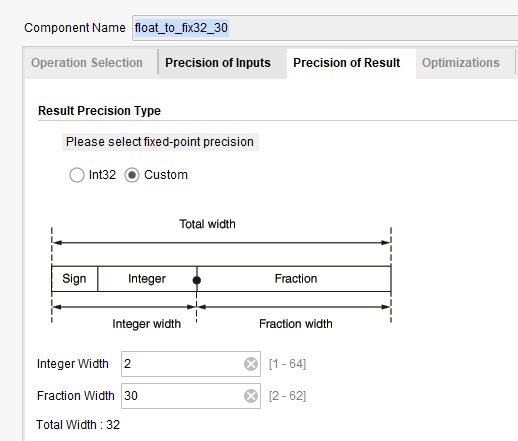
Task: Select the Int32 radio button
Action: (77, 175)
